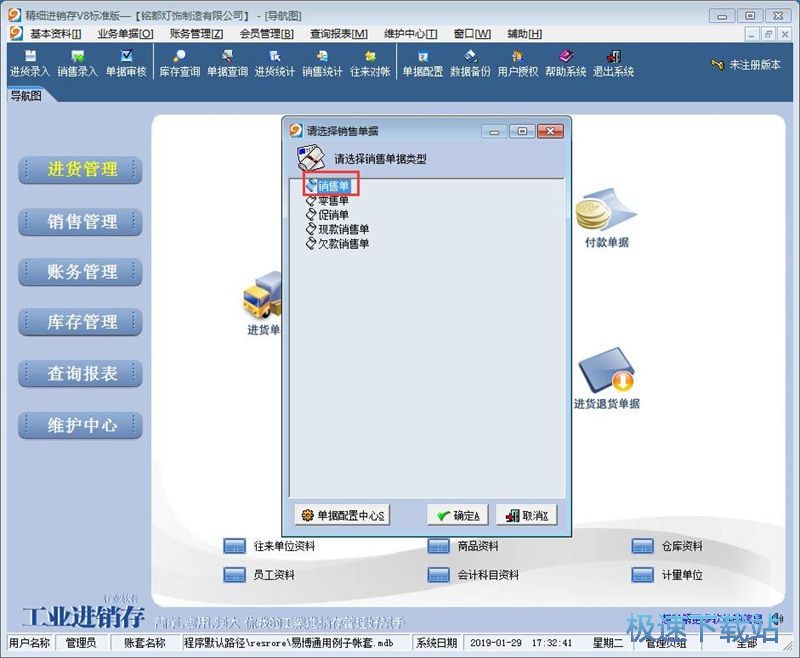Open the 销售统计 tool
Image resolution: width=800 pixels, height=658 pixels.
322,65
